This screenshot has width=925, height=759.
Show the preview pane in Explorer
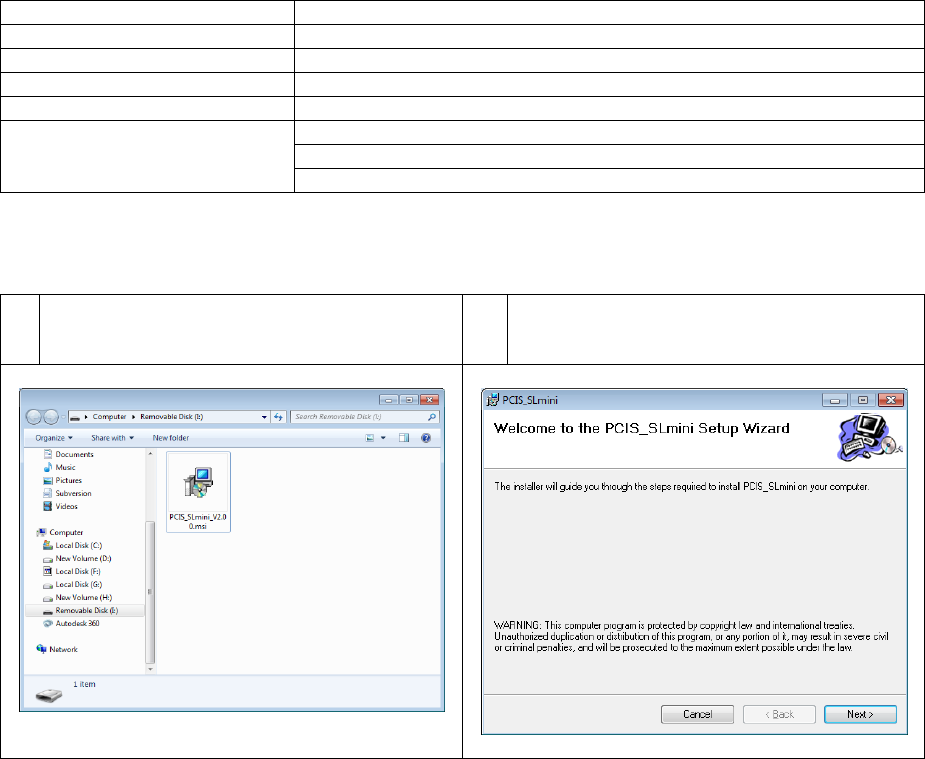point(404,438)
